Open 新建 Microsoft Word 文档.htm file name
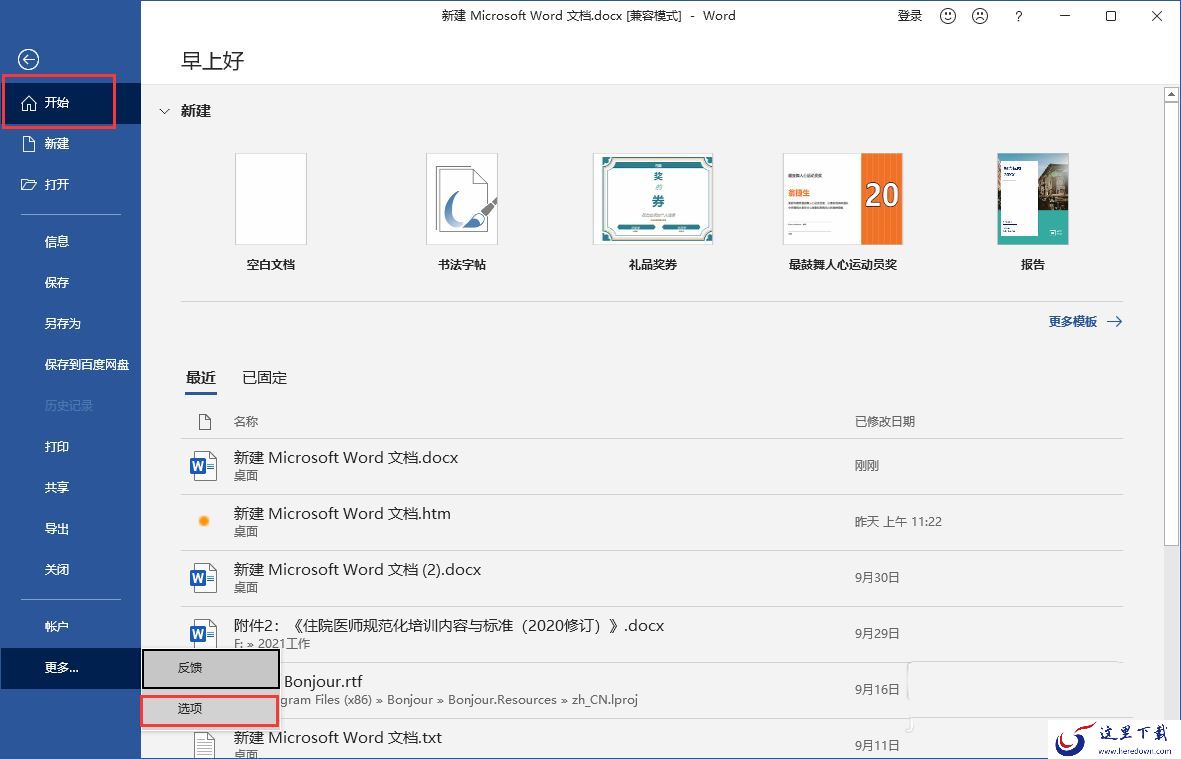Image resolution: width=1181 pixels, height=759 pixels. pos(342,514)
